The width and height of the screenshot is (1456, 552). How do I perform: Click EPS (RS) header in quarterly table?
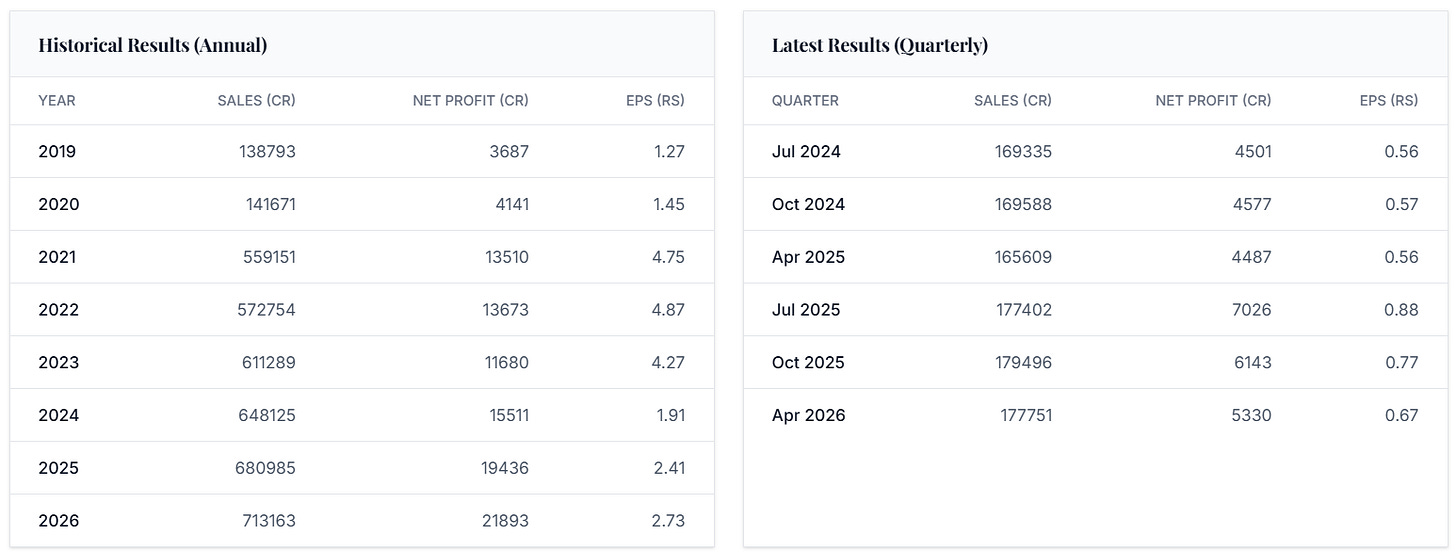(1389, 101)
